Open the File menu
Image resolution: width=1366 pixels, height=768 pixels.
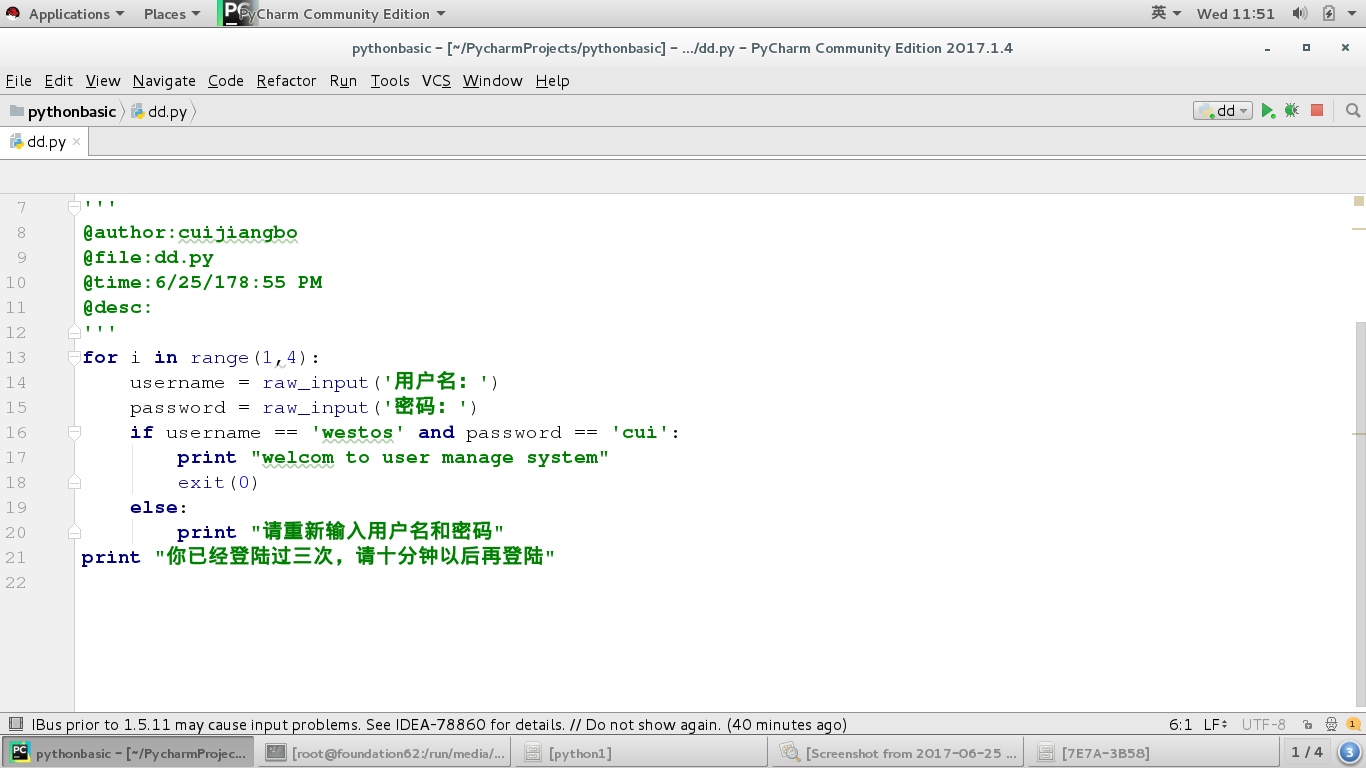click(19, 81)
